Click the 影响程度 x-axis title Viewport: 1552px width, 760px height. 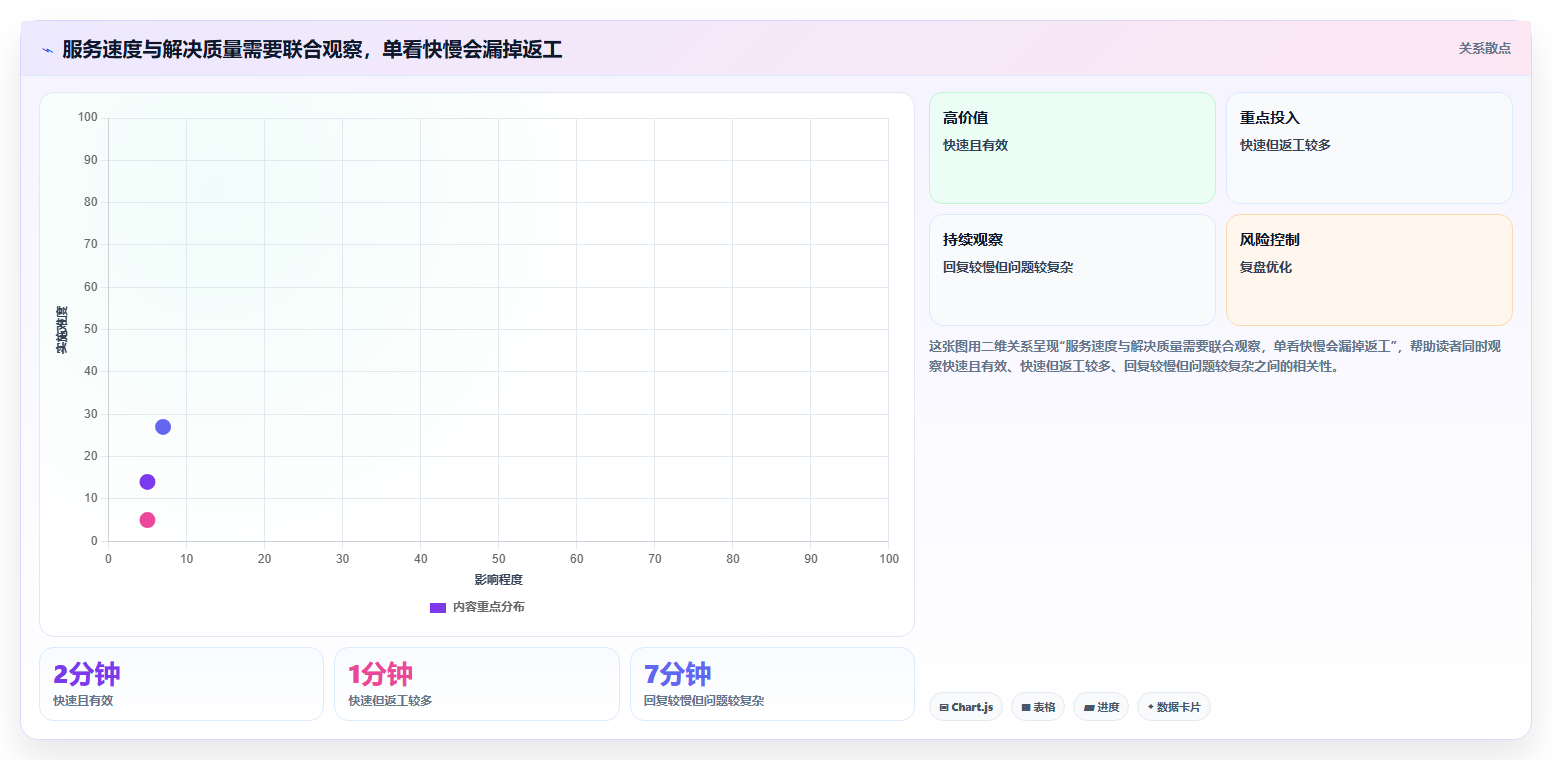pyautogui.click(x=498, y=580)
